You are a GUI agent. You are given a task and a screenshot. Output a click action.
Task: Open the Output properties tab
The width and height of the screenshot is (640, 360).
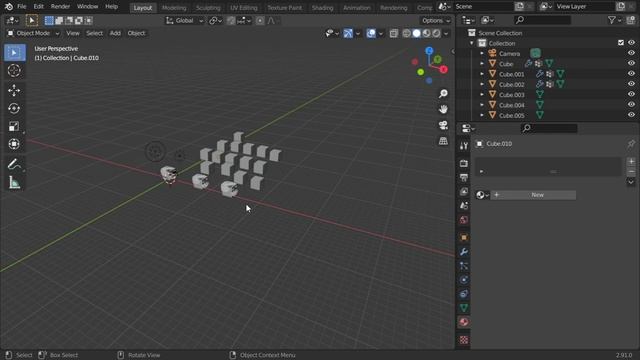coord(464,178)
